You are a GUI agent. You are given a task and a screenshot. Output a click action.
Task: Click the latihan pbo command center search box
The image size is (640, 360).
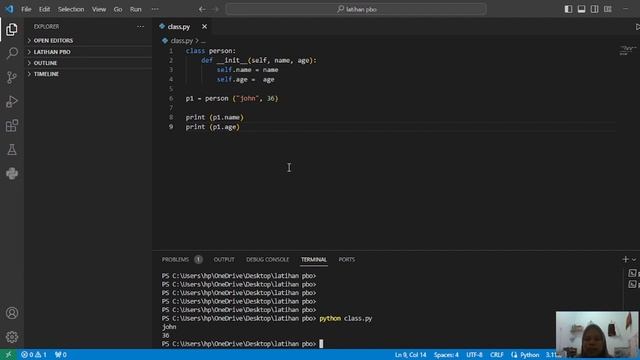tap(356, 9)
